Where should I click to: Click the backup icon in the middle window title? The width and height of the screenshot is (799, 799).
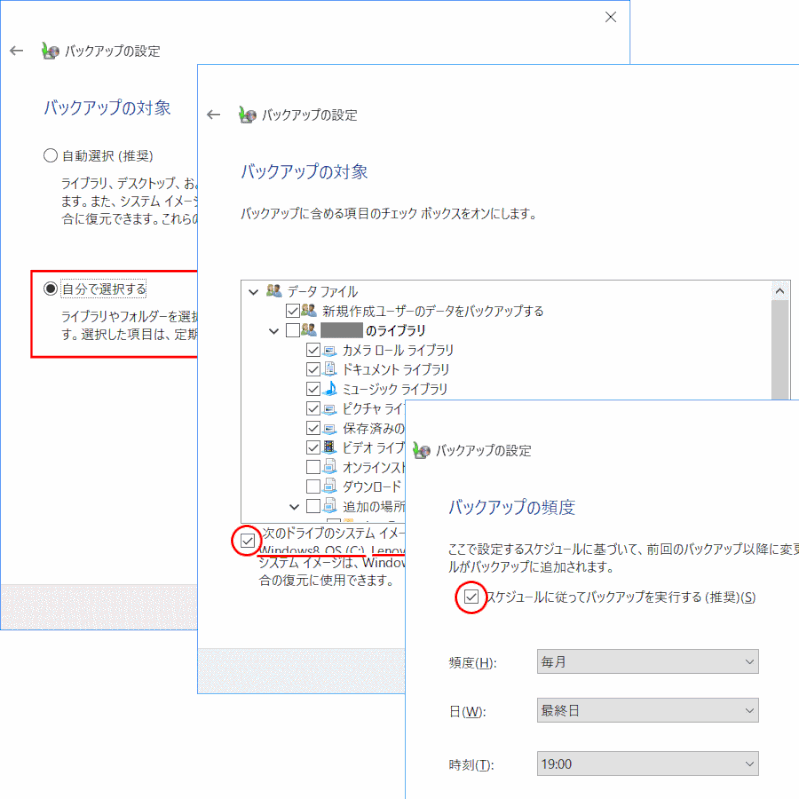click(247, 115)
